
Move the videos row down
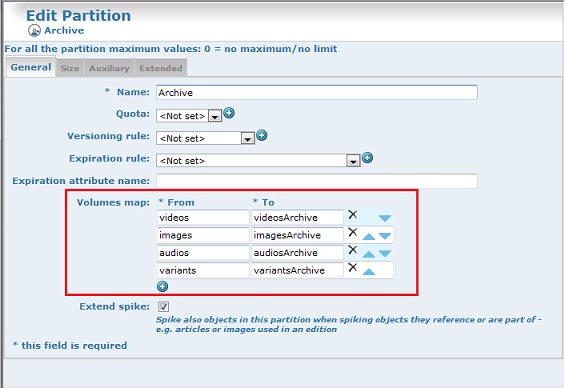(x=385, y=218)
